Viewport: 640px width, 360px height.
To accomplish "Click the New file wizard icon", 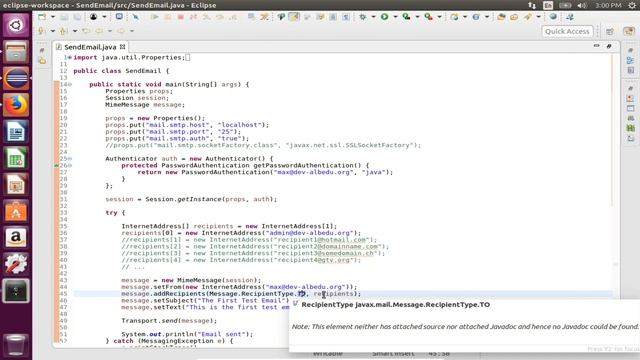I will click(42, 17).
